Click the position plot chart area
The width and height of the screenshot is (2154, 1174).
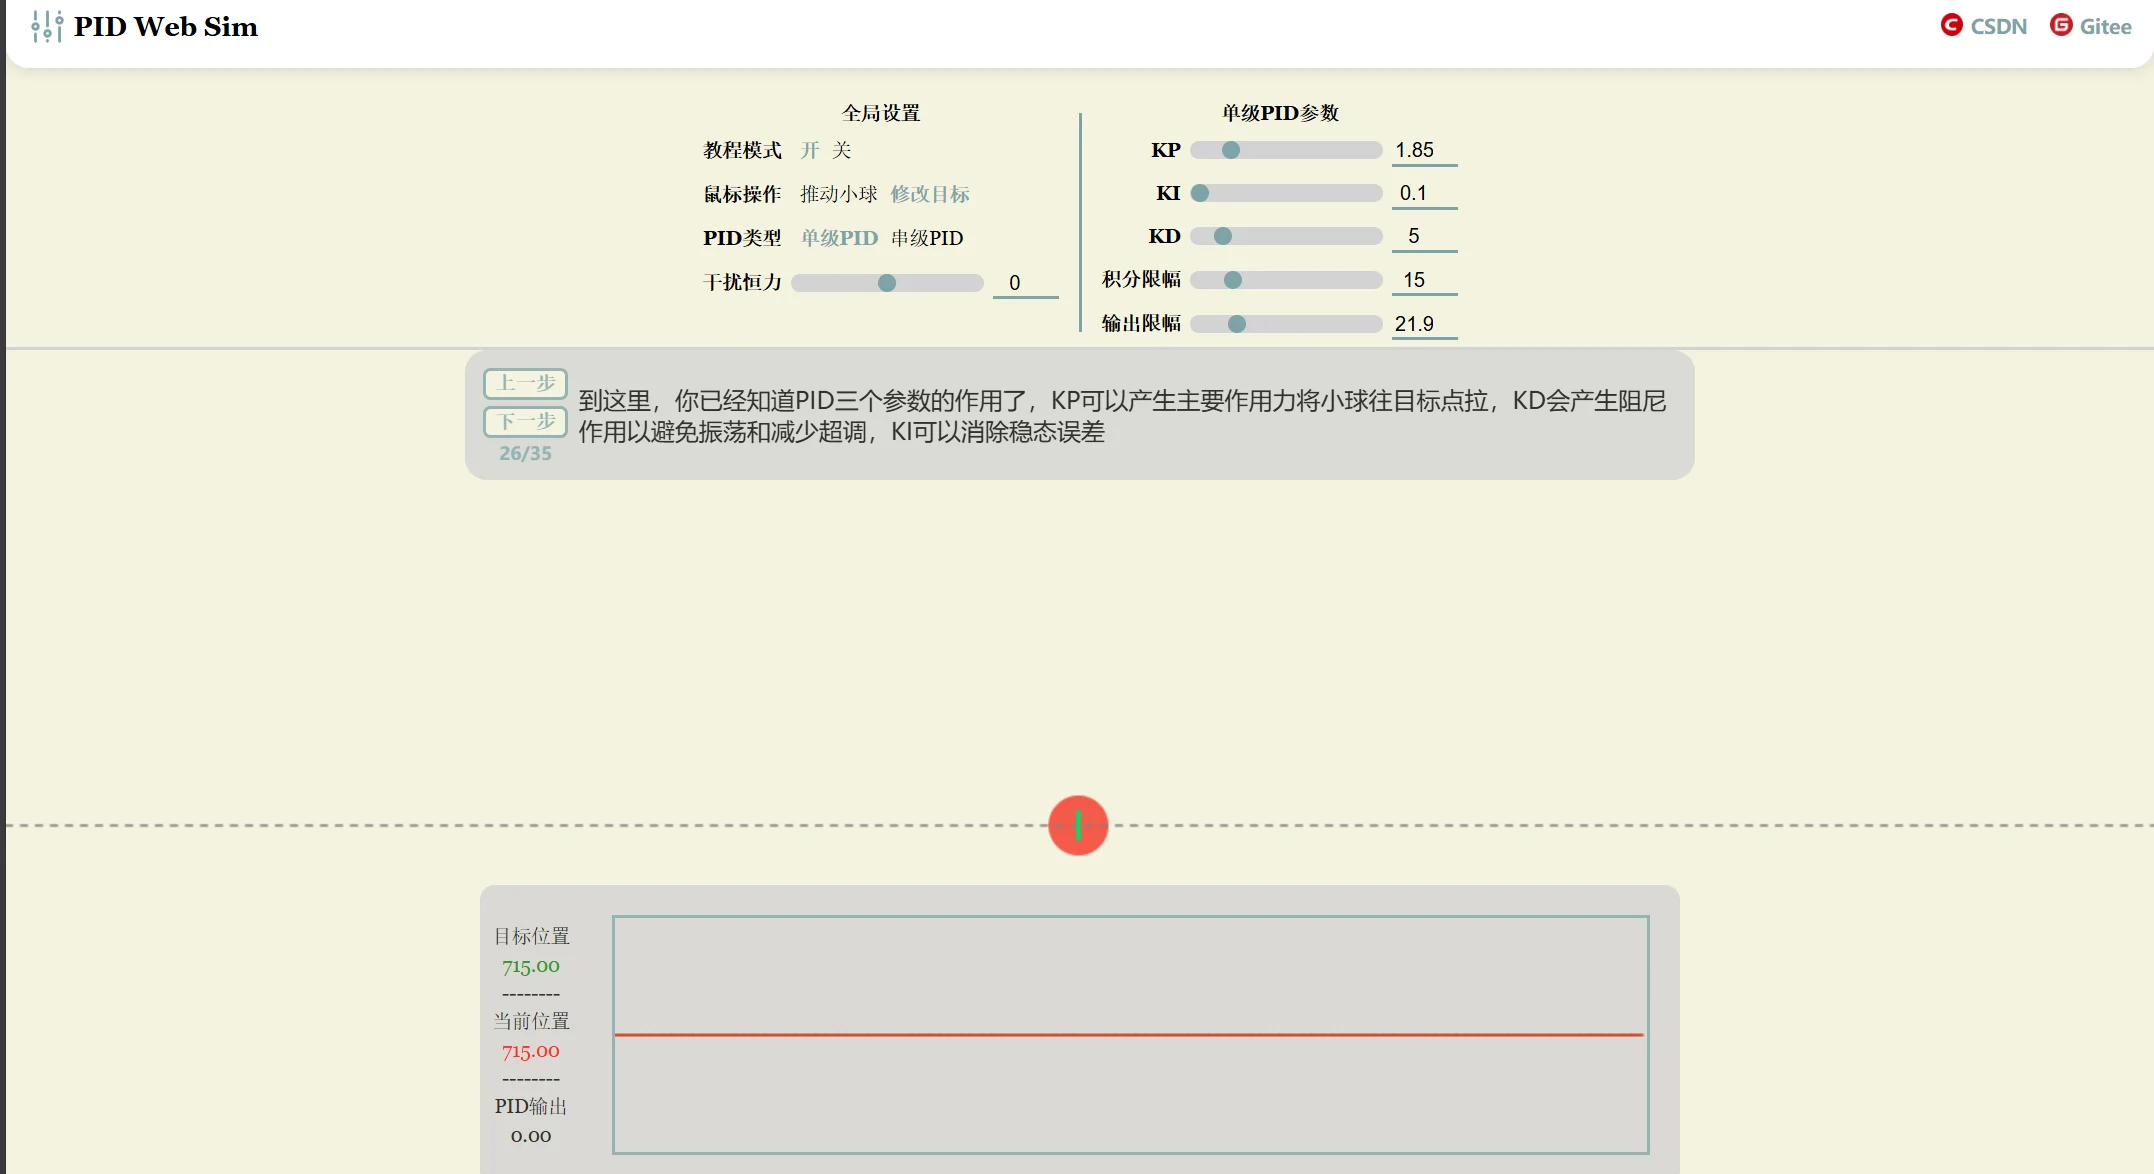pyautogui.click(x=1130, y=1034)
